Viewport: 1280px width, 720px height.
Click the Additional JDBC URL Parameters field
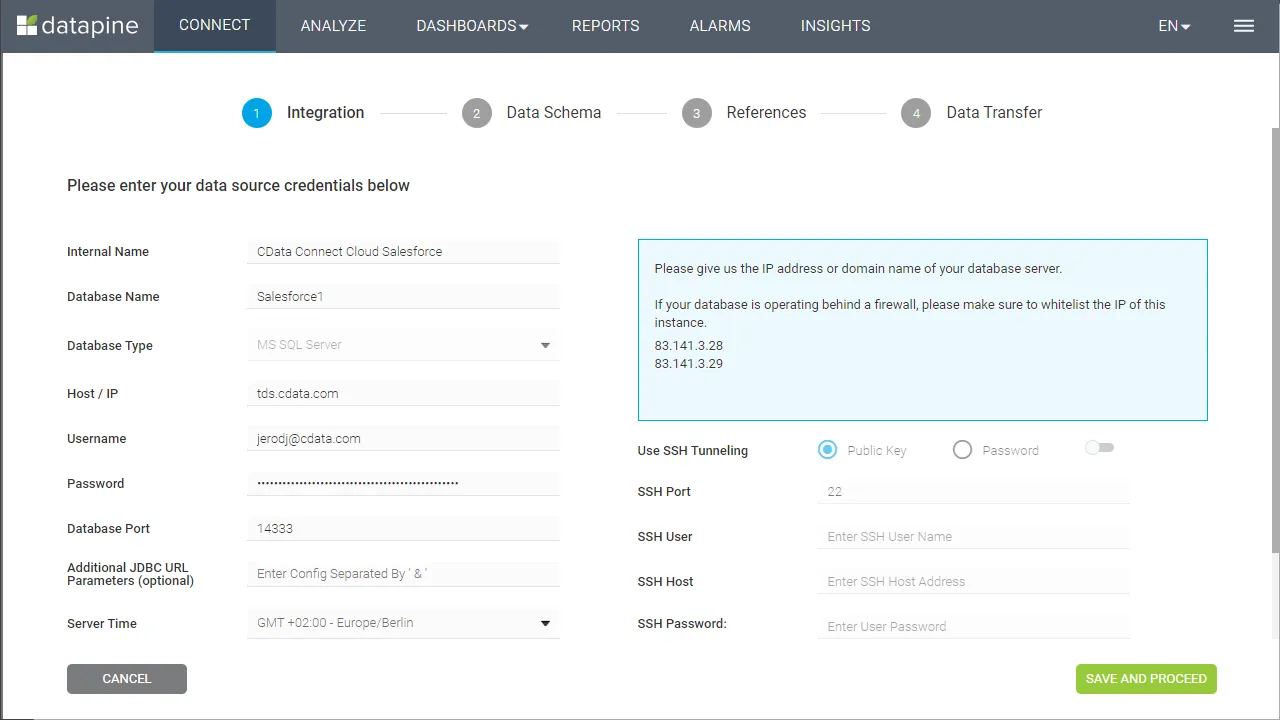(x=402, y=573)
